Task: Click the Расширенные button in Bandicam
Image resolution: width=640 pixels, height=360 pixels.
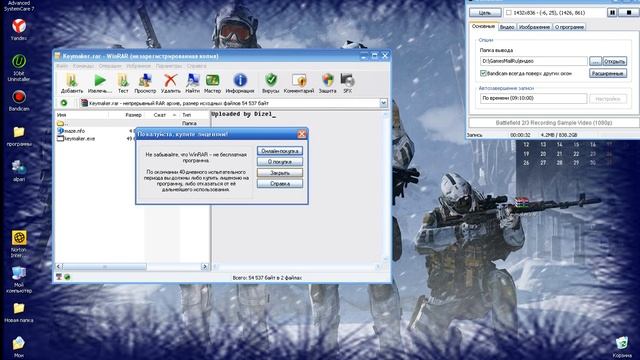Action: click(x=608, y=73)
